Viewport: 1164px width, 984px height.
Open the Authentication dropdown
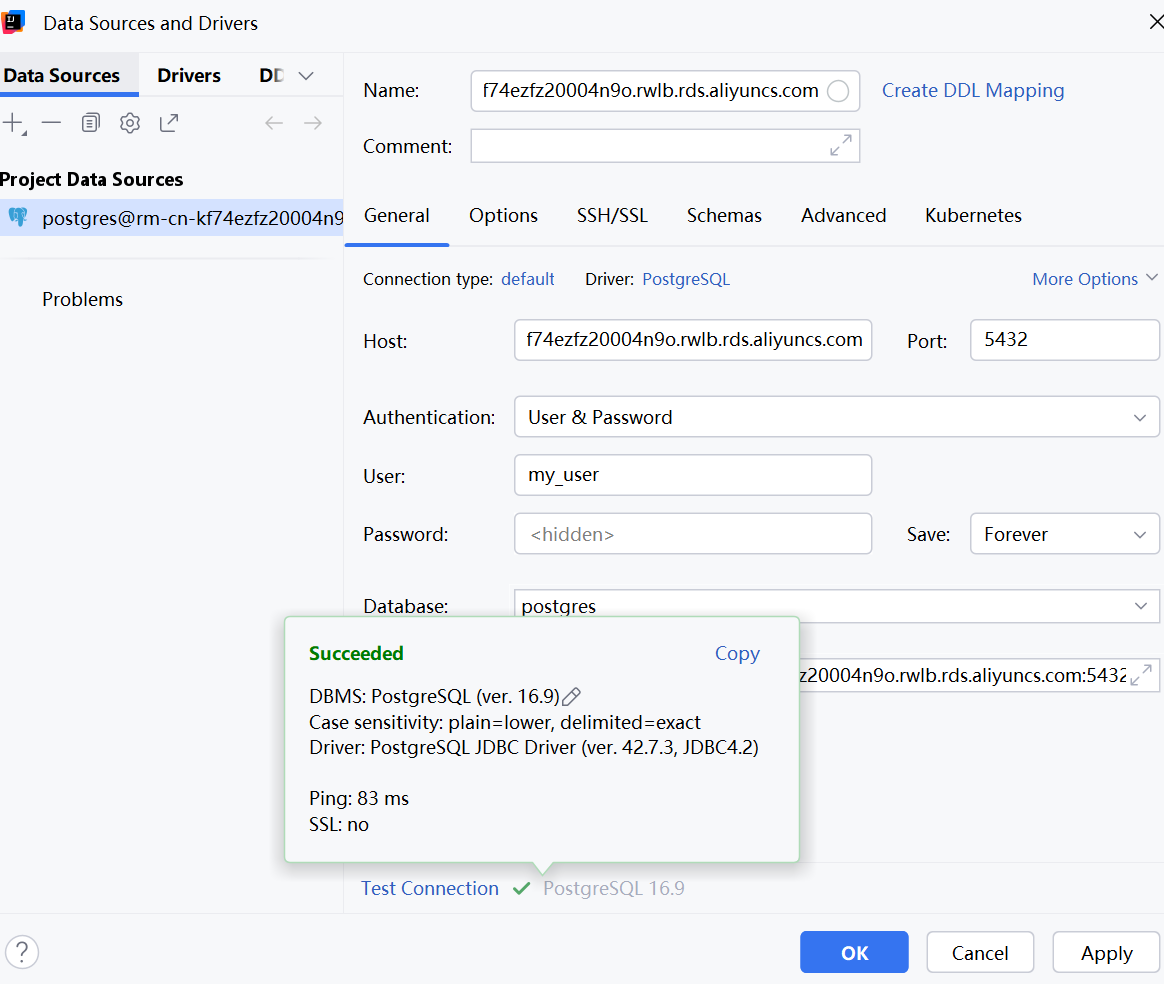coord(837,417)
